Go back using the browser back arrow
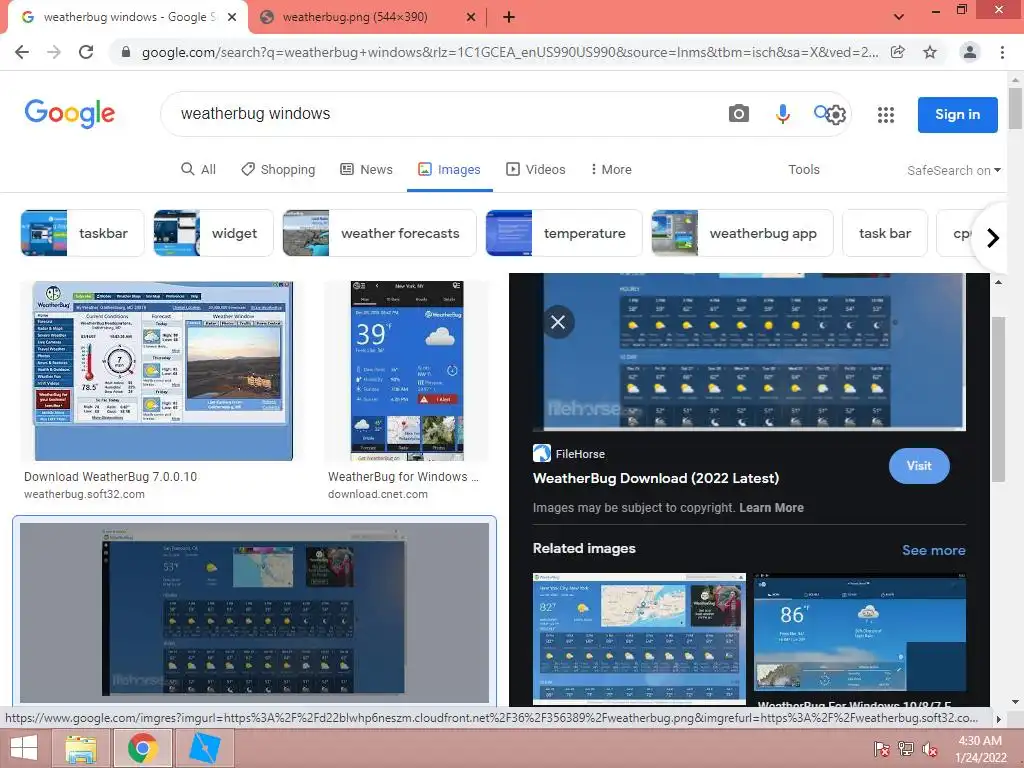This screenshot has height=768, width=1024. [x=22, y=52]
